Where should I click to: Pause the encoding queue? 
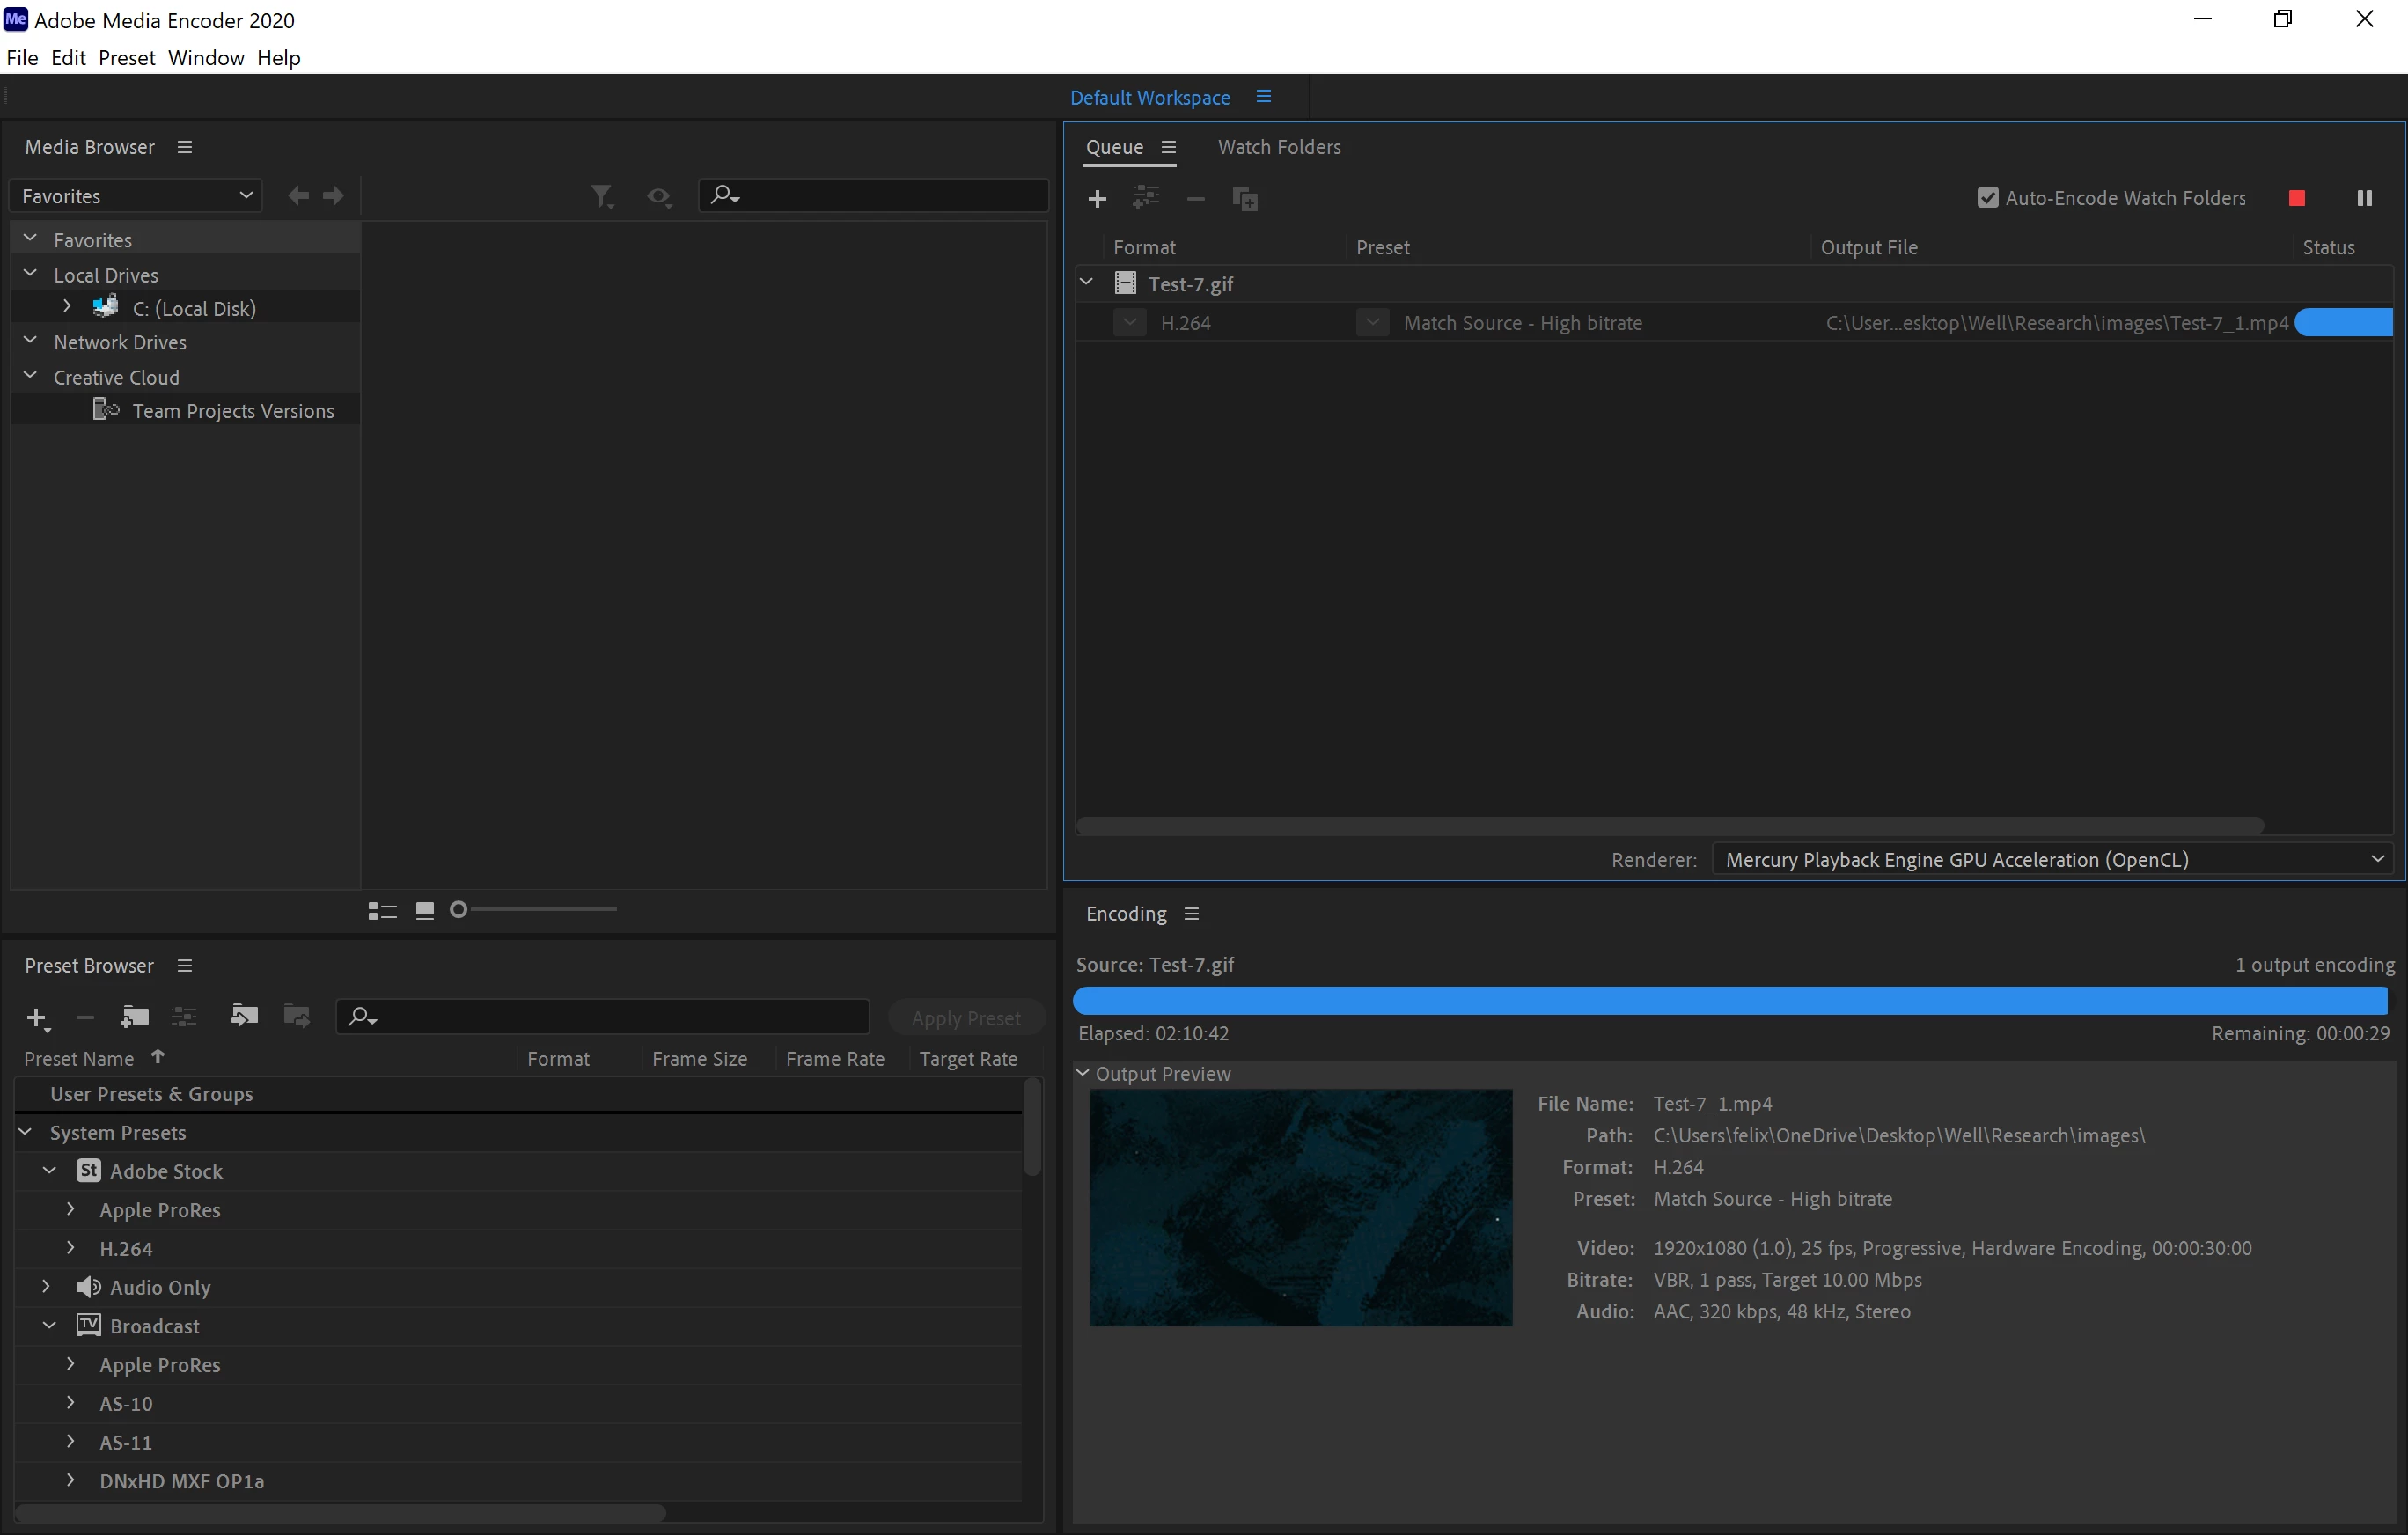[x=2364, y=198]
